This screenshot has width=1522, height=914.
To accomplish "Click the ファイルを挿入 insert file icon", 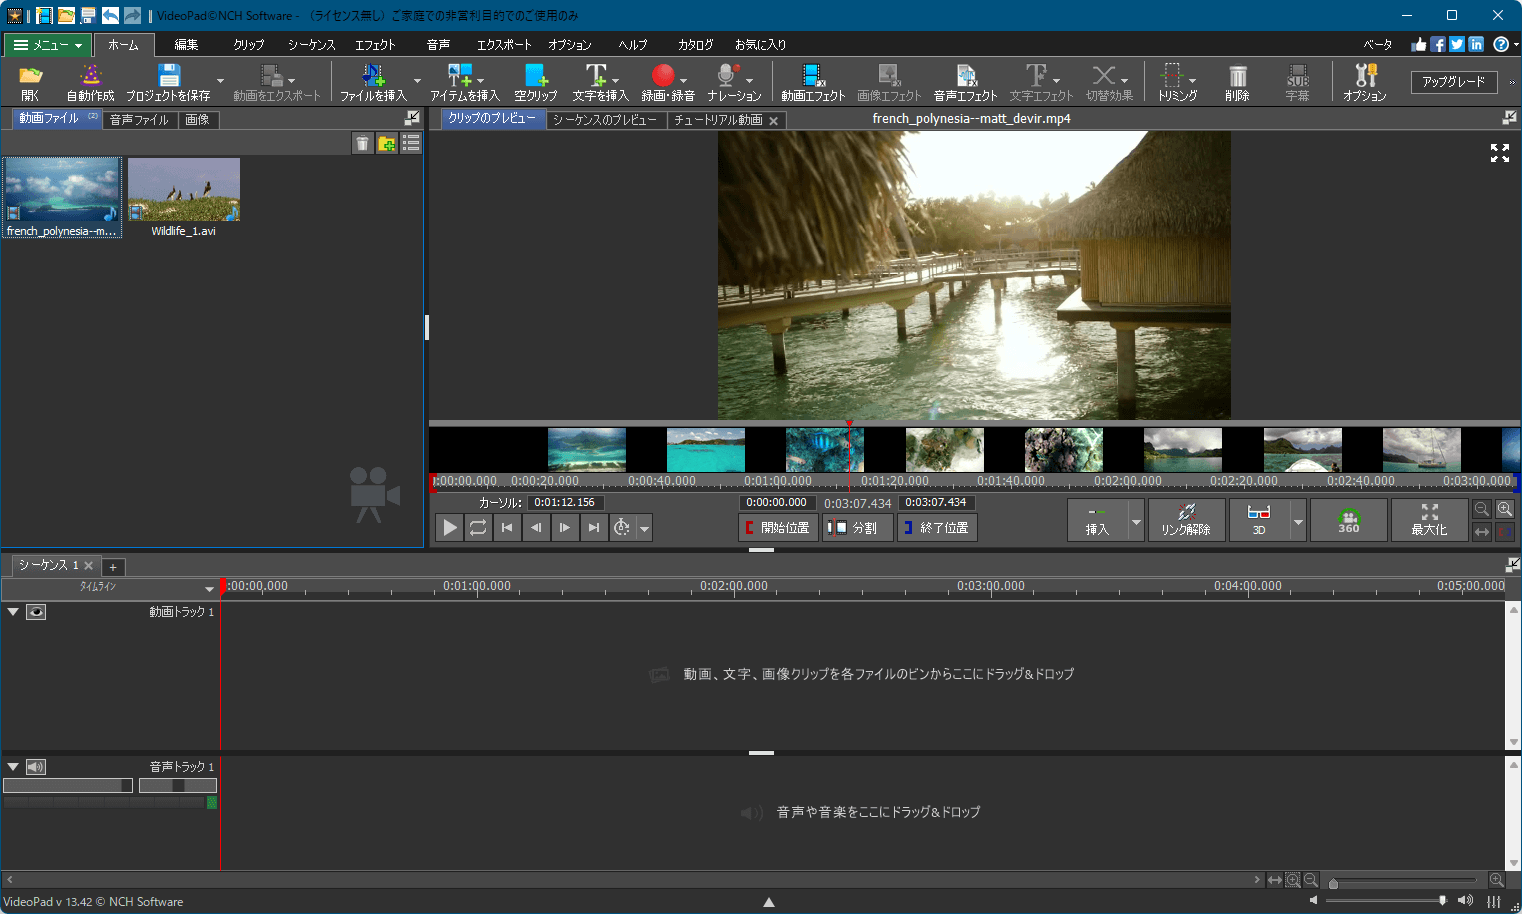I will [x=373, y=82].
